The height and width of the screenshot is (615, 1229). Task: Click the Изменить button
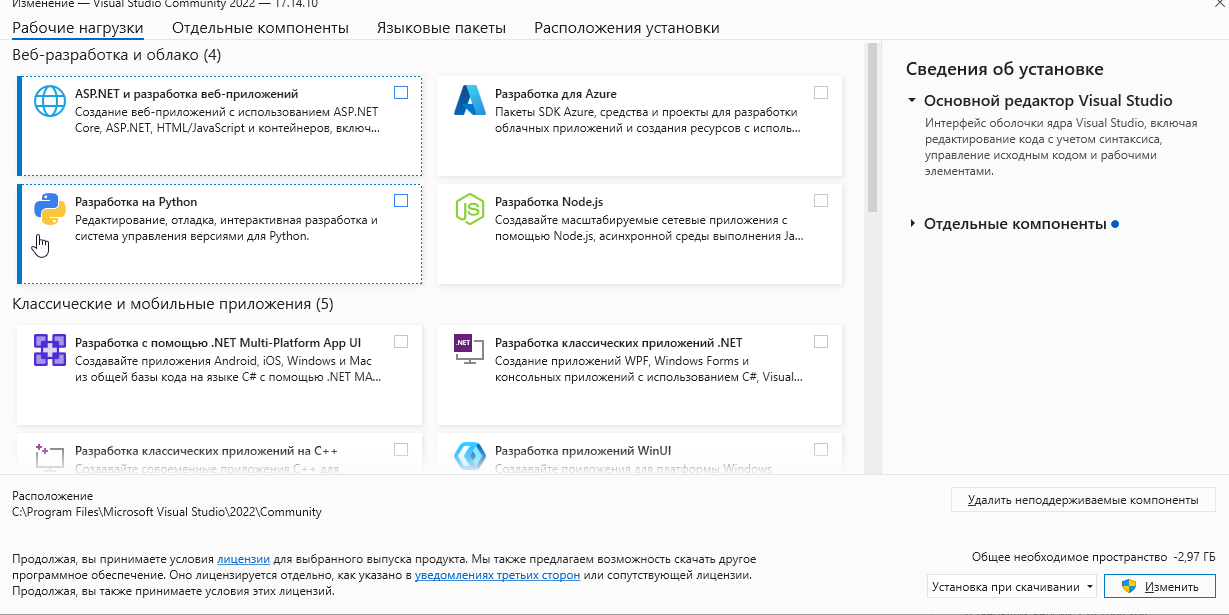click(x=1160, y=586)
